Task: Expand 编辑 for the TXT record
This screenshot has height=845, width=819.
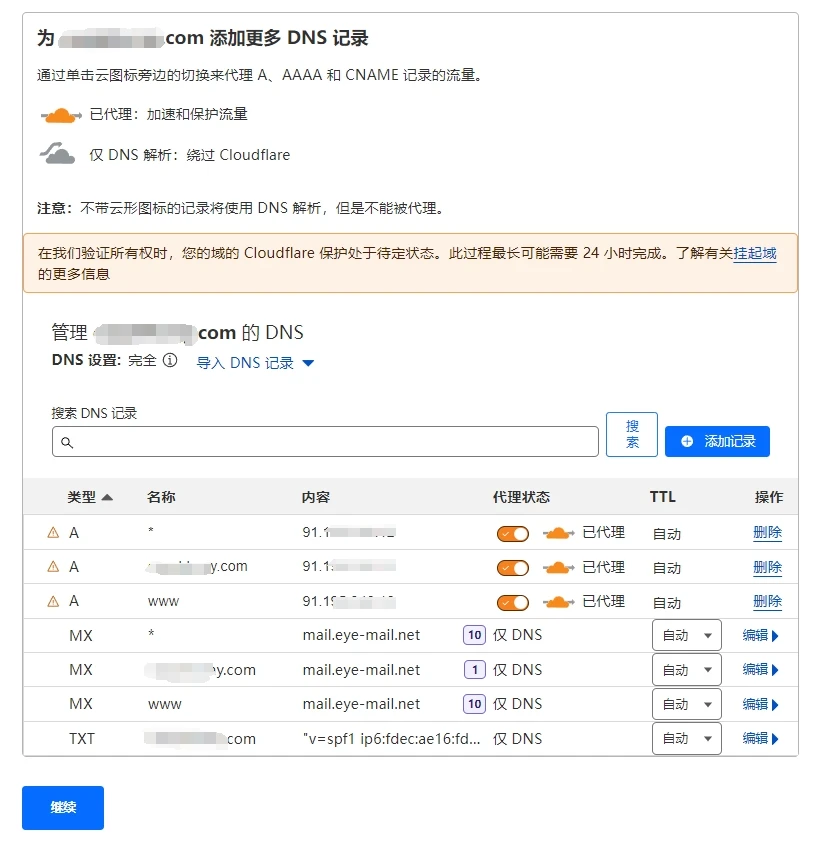Action: point(760,738)
